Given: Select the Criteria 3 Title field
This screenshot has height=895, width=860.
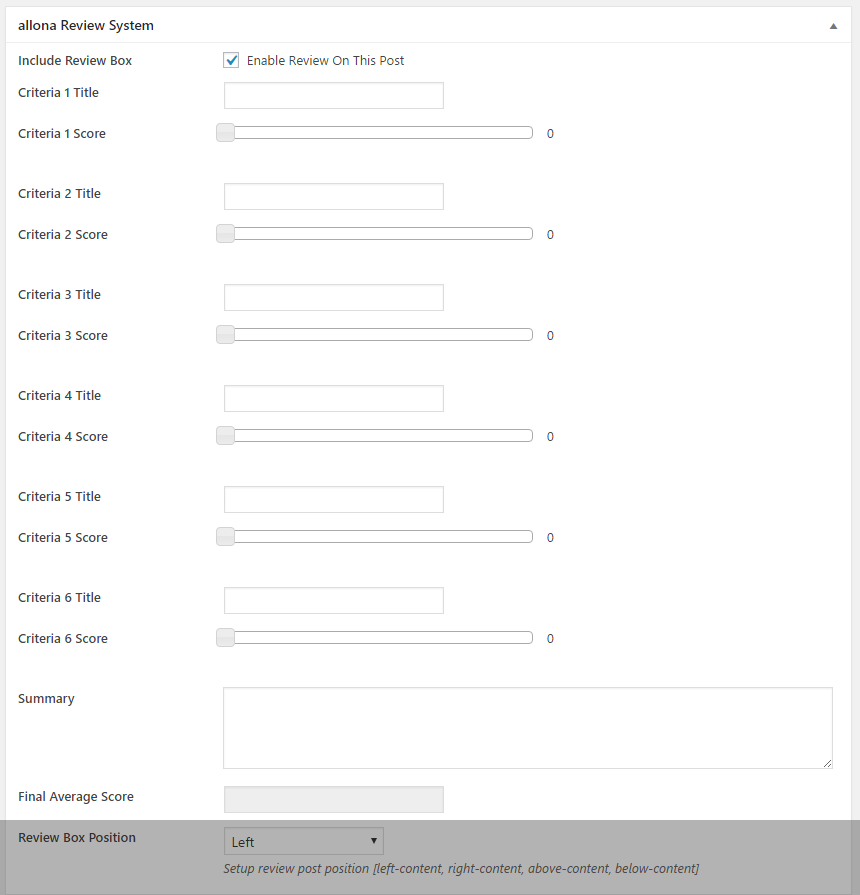Looking at the screenshot, I should click(x=333, y=298).
